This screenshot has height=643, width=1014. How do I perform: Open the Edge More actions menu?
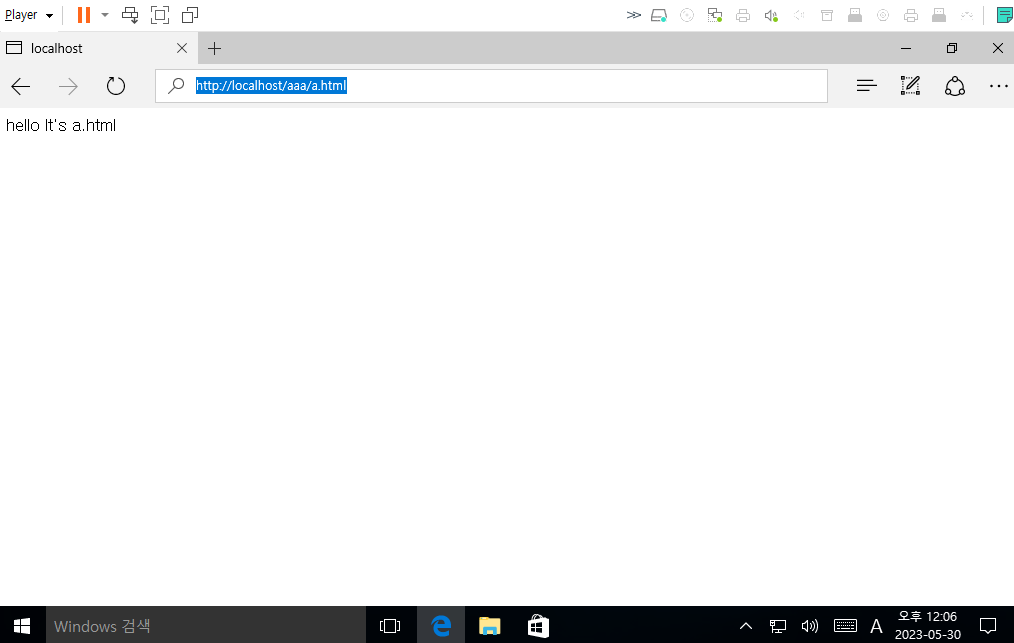click(x=998, y=85)
